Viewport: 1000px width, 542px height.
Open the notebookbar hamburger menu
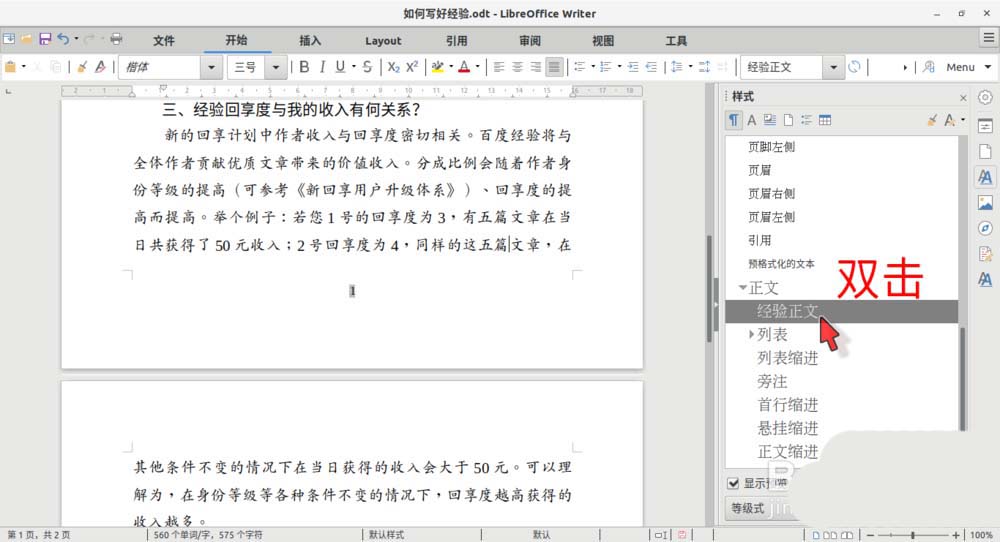pyautogui.click(x=989, y=38)
